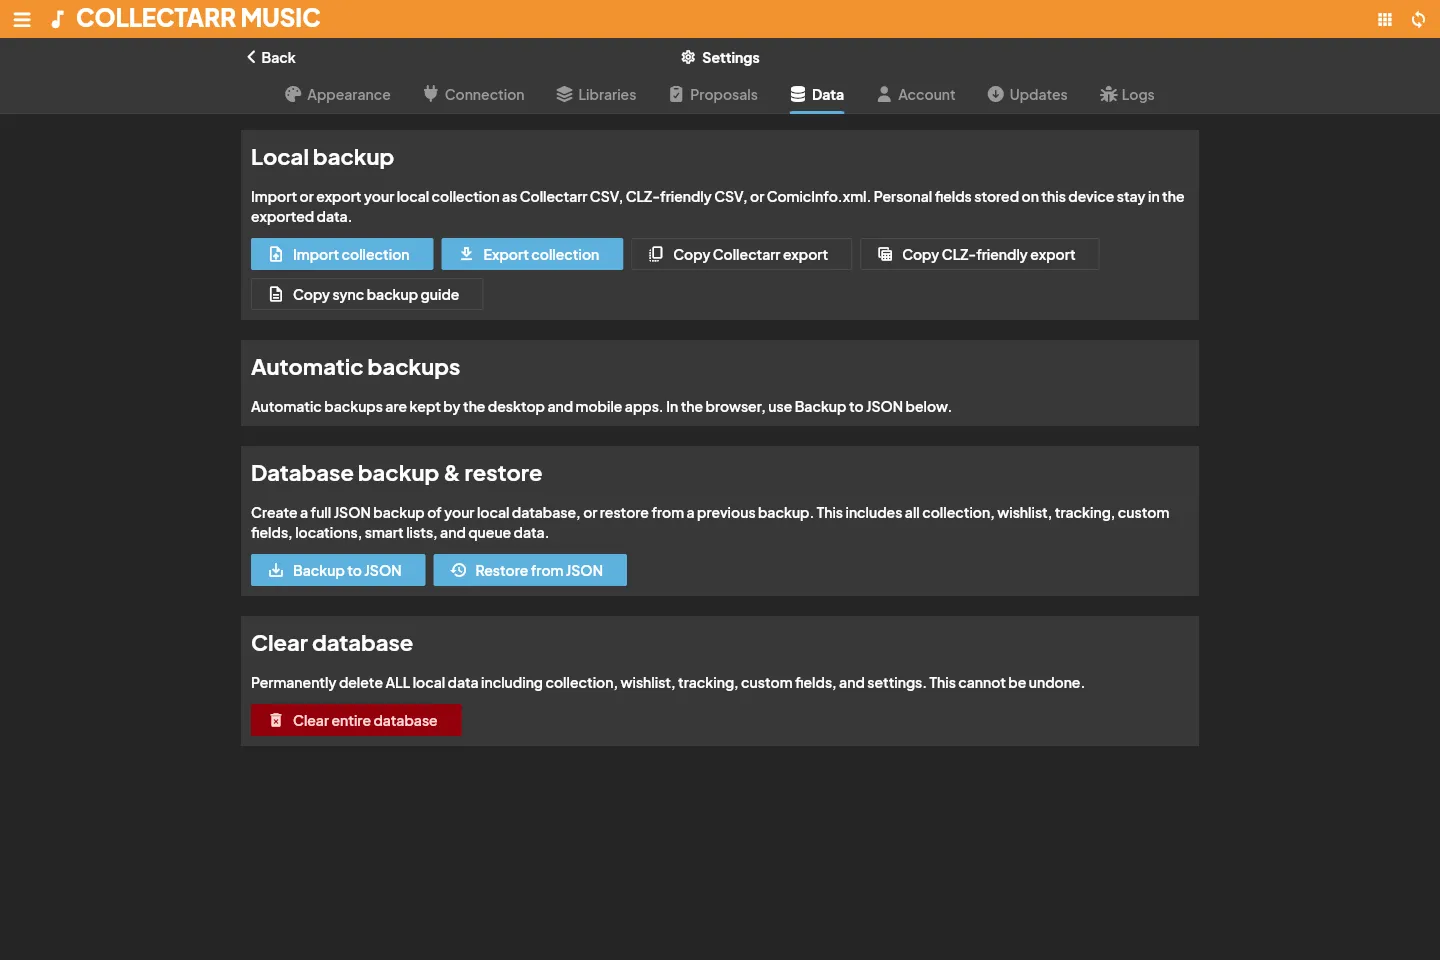
Task: Click the Appearance palette icon
Action: [x=293, y=94]
